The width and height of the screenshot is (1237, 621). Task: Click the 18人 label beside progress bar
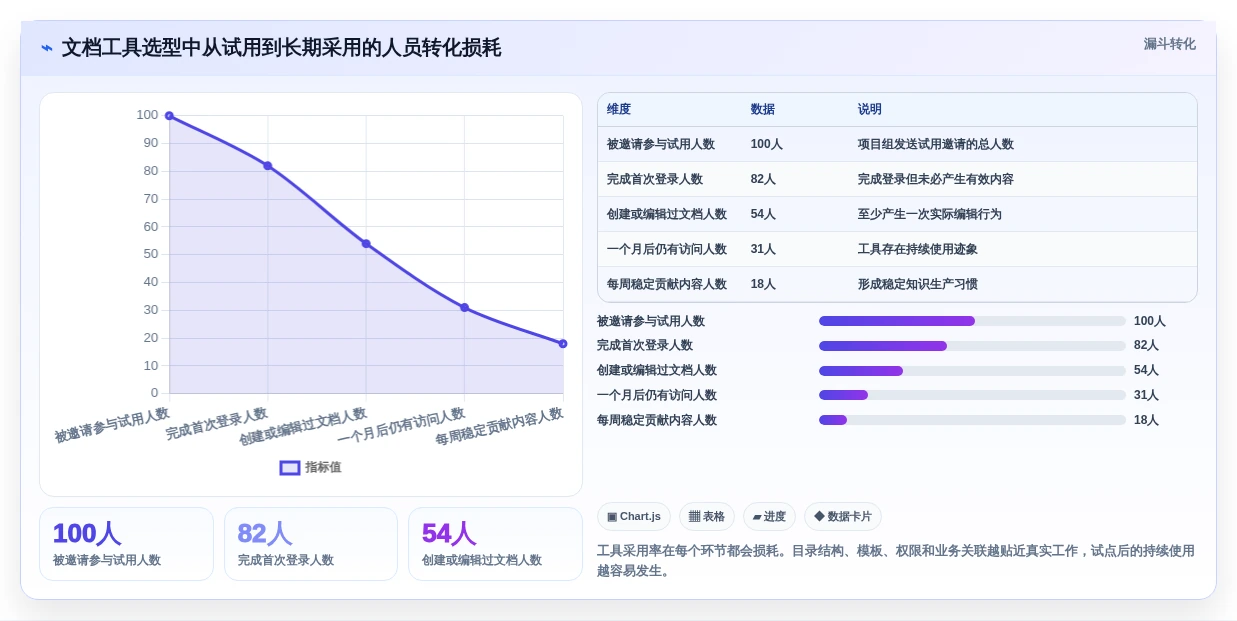point(1146,420)
